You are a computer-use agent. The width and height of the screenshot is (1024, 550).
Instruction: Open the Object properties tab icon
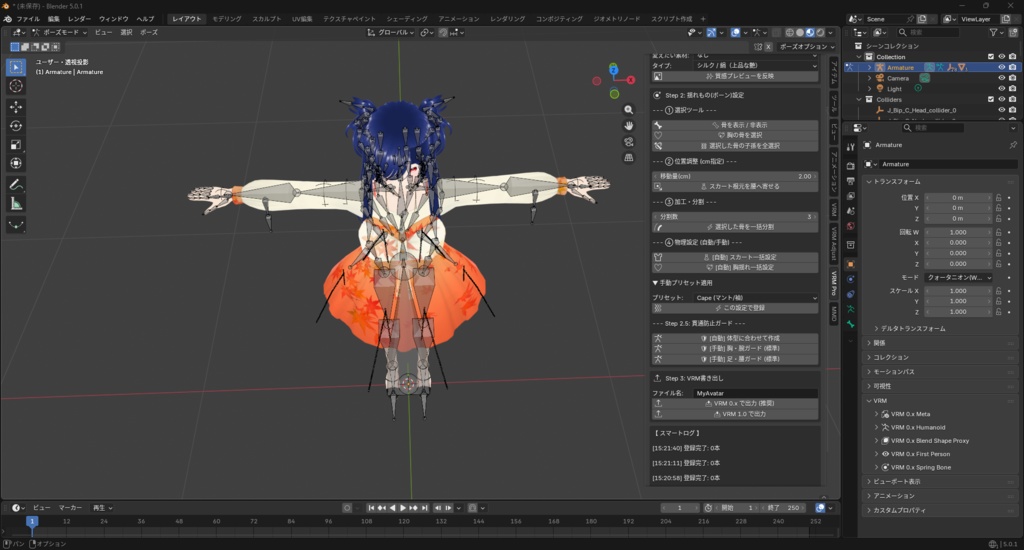(850, 264)
